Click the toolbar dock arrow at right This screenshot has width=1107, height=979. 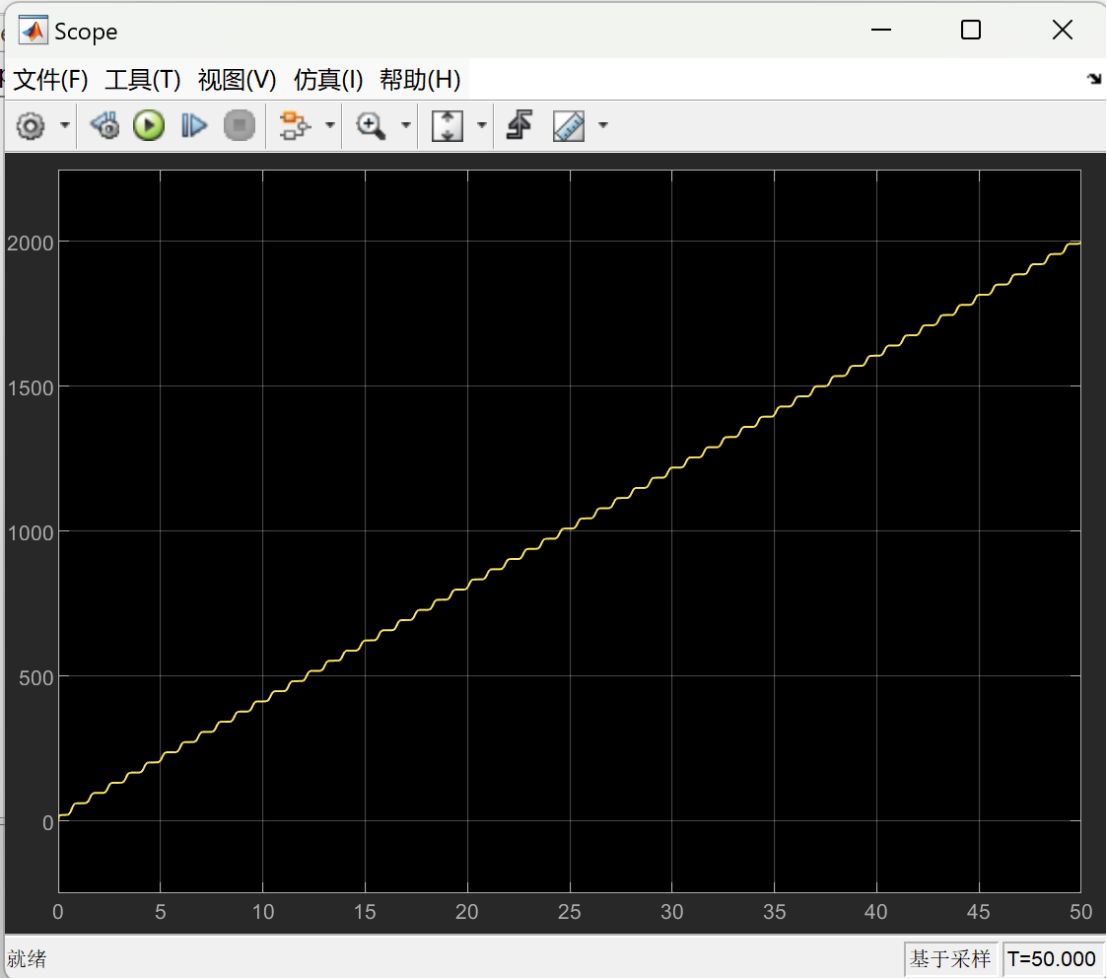[1094, 80]
